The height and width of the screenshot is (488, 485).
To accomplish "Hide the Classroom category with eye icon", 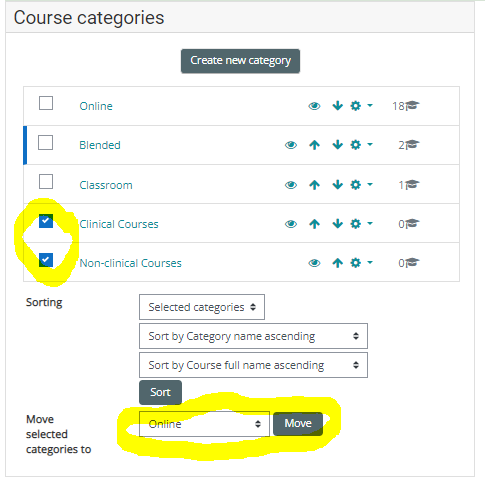I will [x=291, y=185].
